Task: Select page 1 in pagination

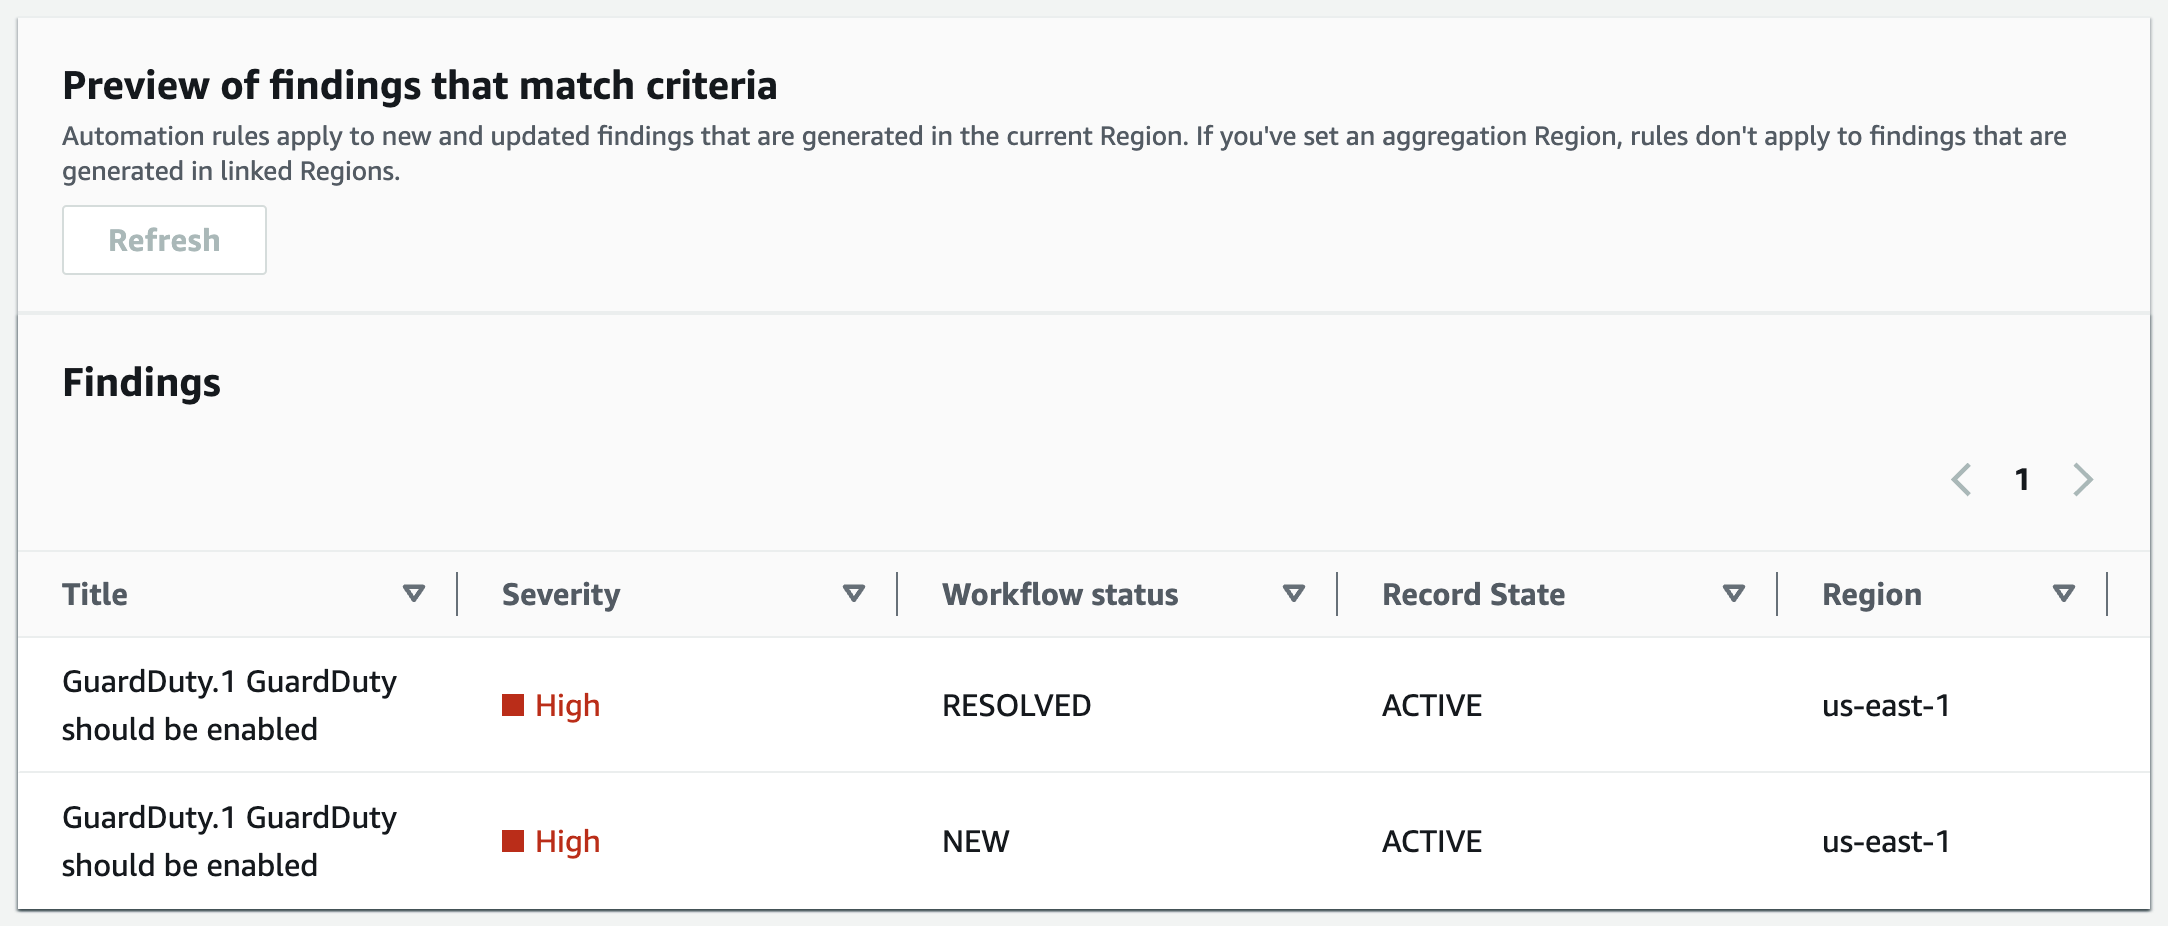Action: pyautogui.click(x=2022, y=480)
